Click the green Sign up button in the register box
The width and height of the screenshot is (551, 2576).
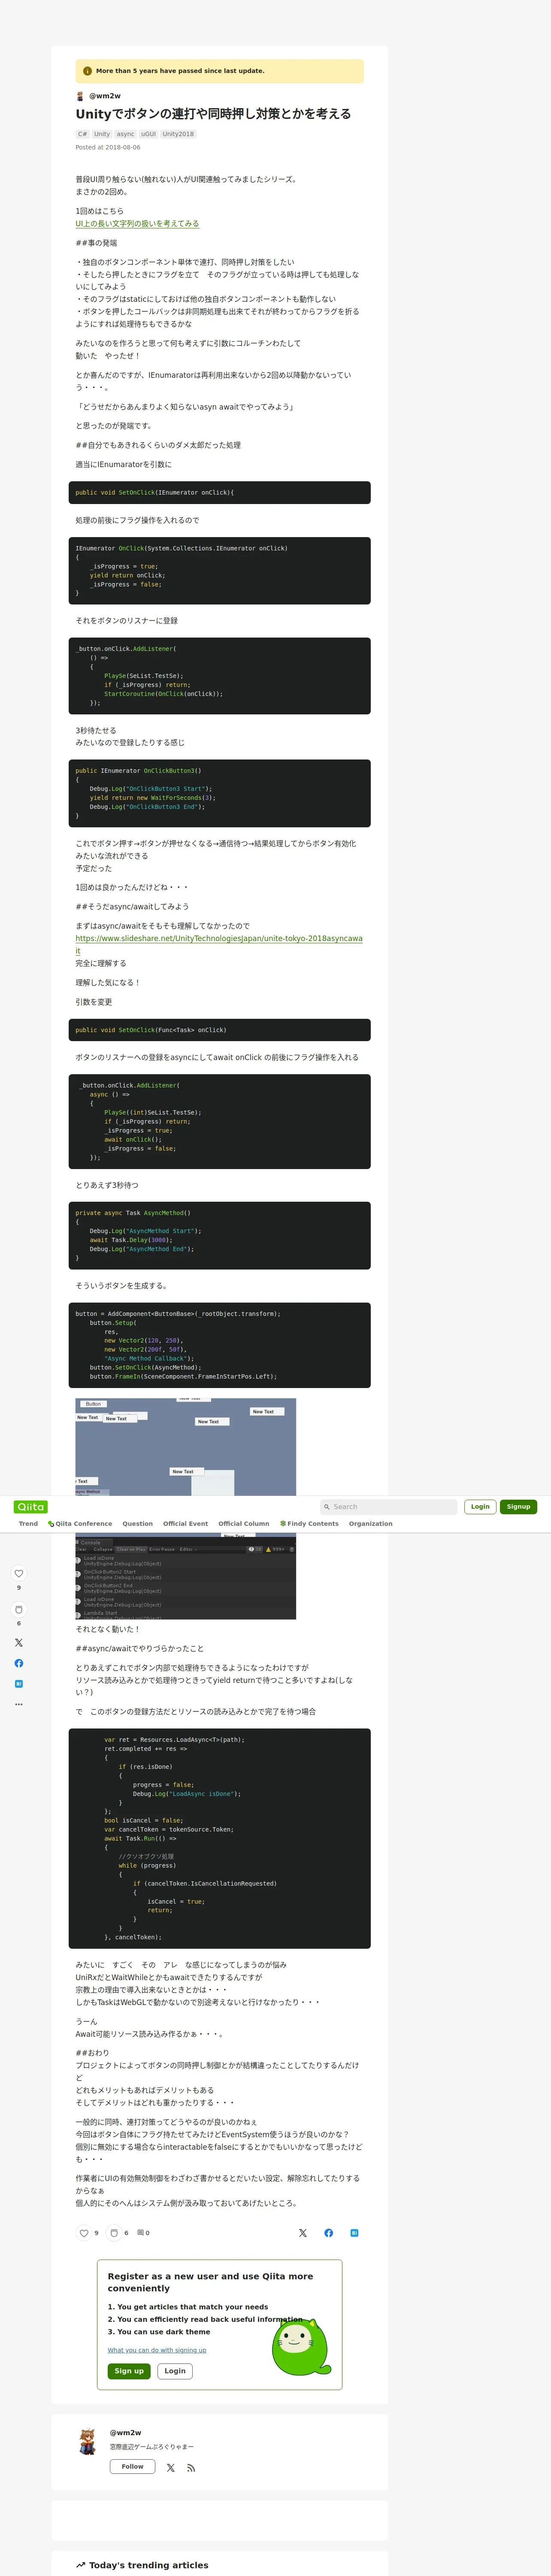[x=129, y=2371]
